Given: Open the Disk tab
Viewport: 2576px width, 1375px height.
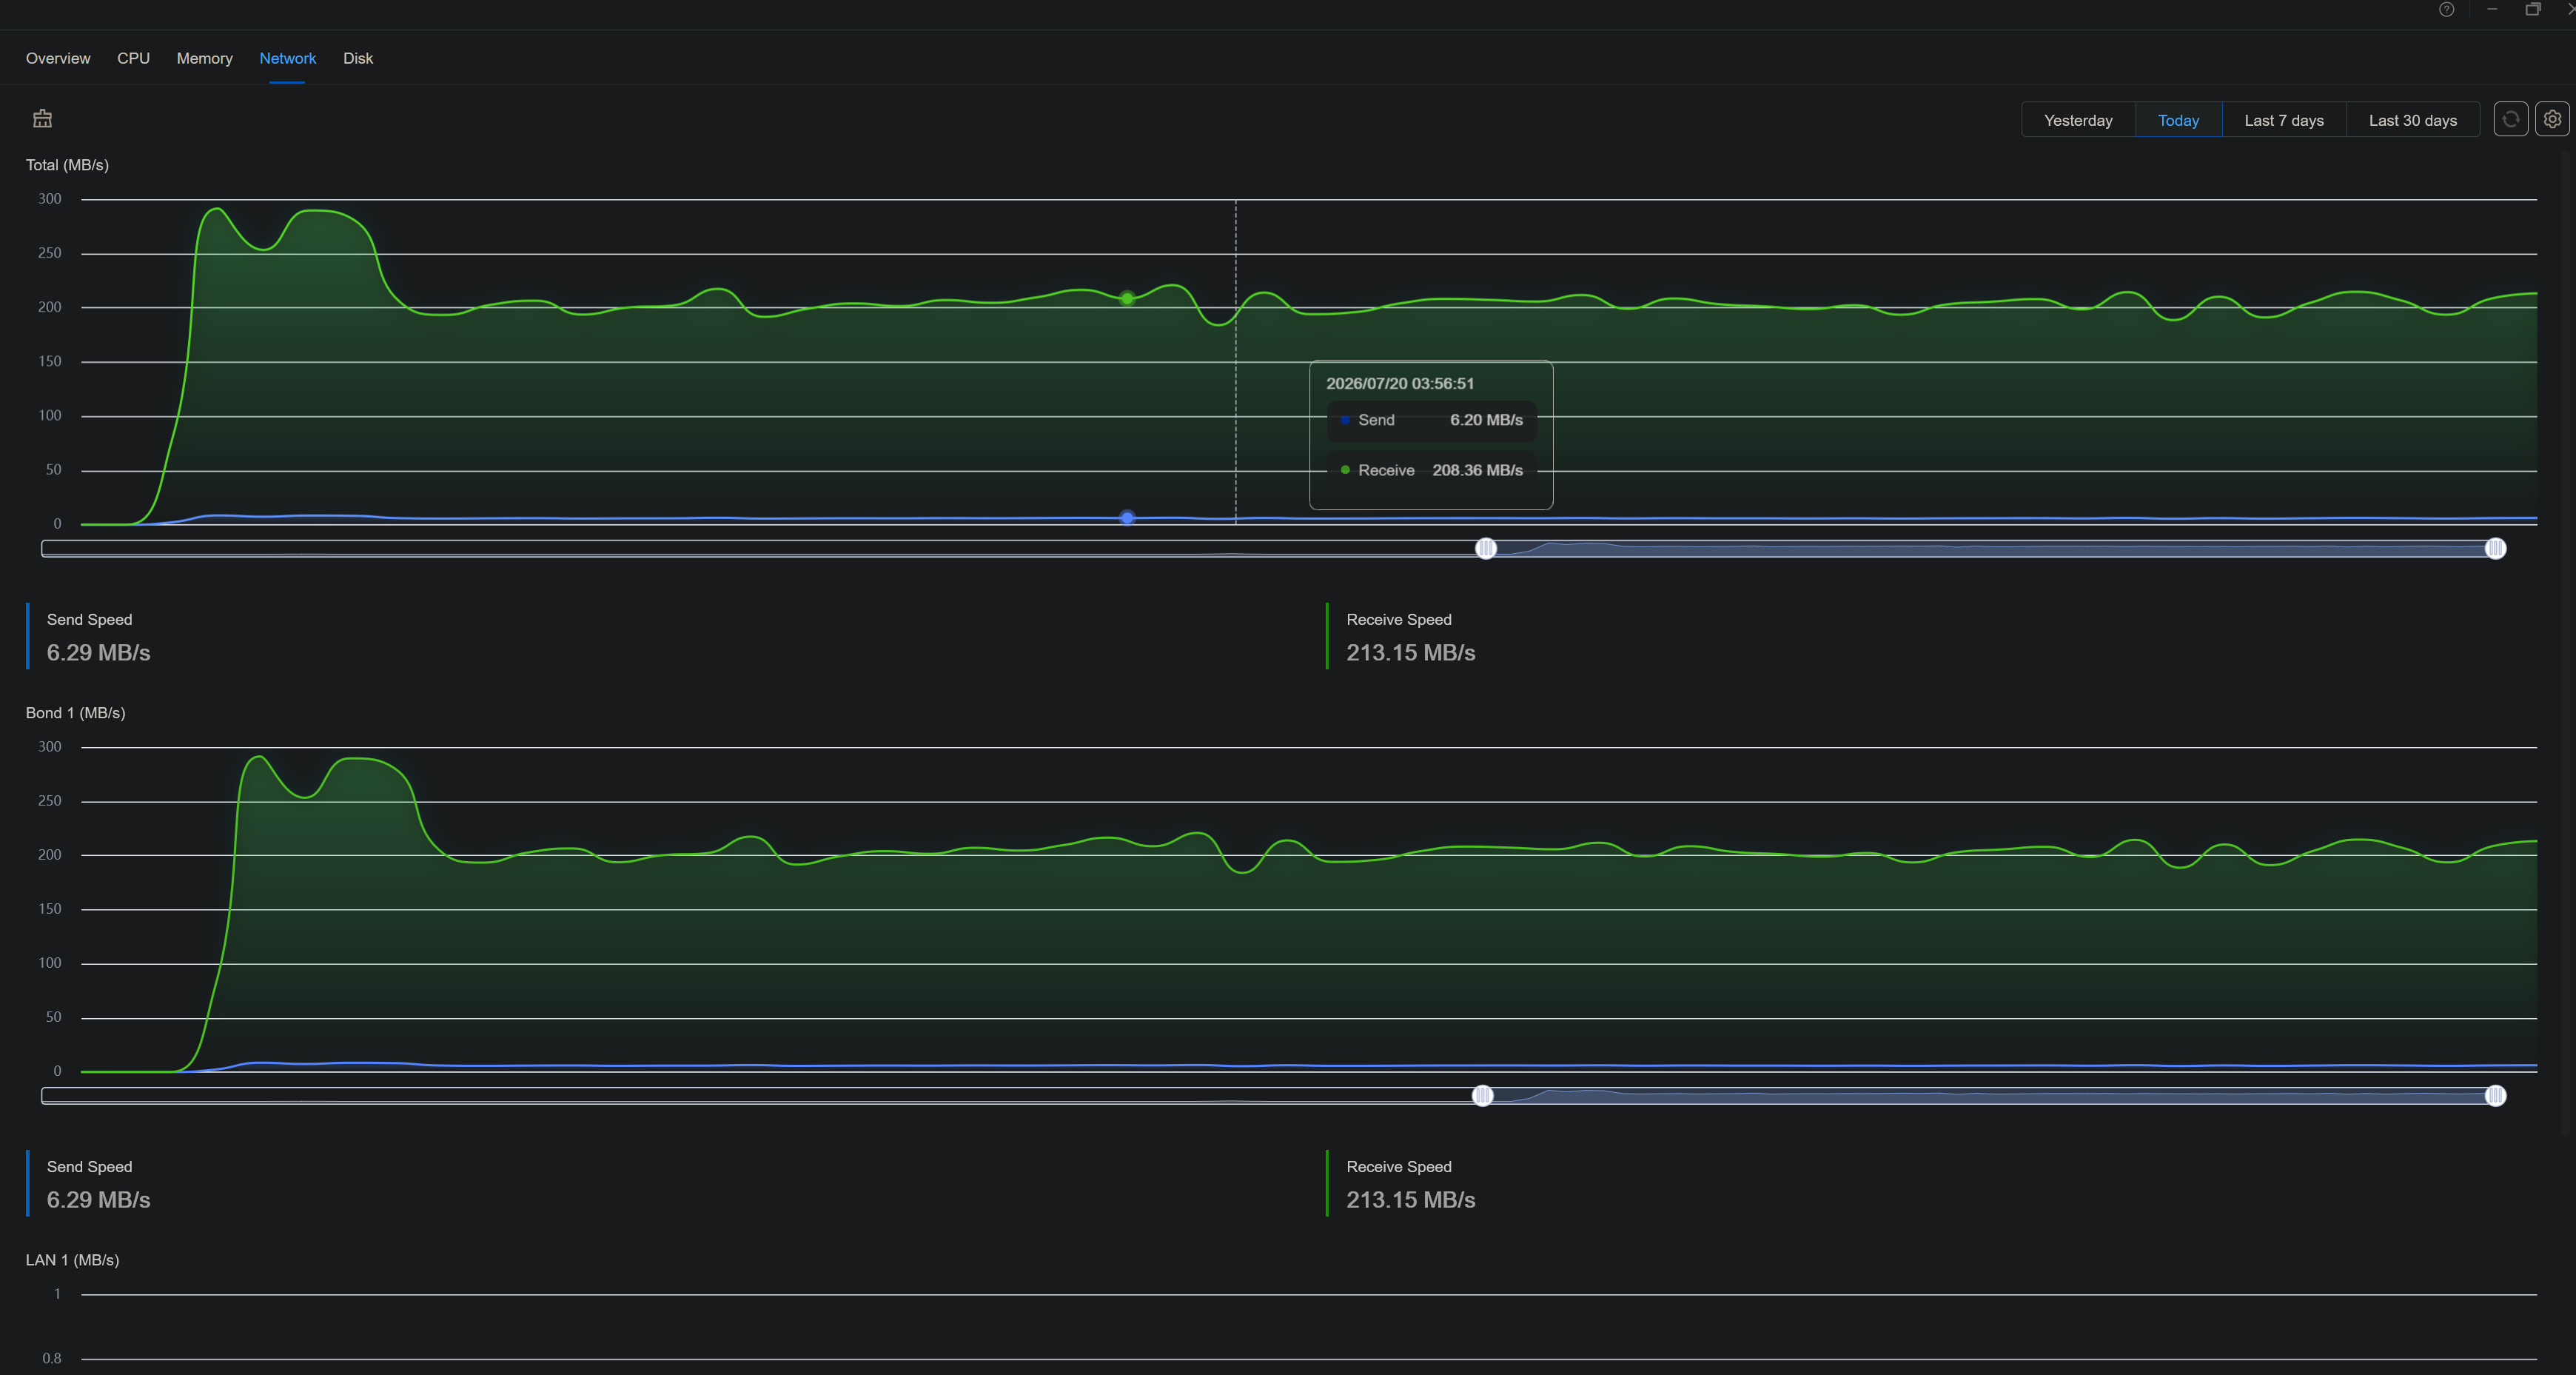Looking at the screenshot, I should coord(357,58).
